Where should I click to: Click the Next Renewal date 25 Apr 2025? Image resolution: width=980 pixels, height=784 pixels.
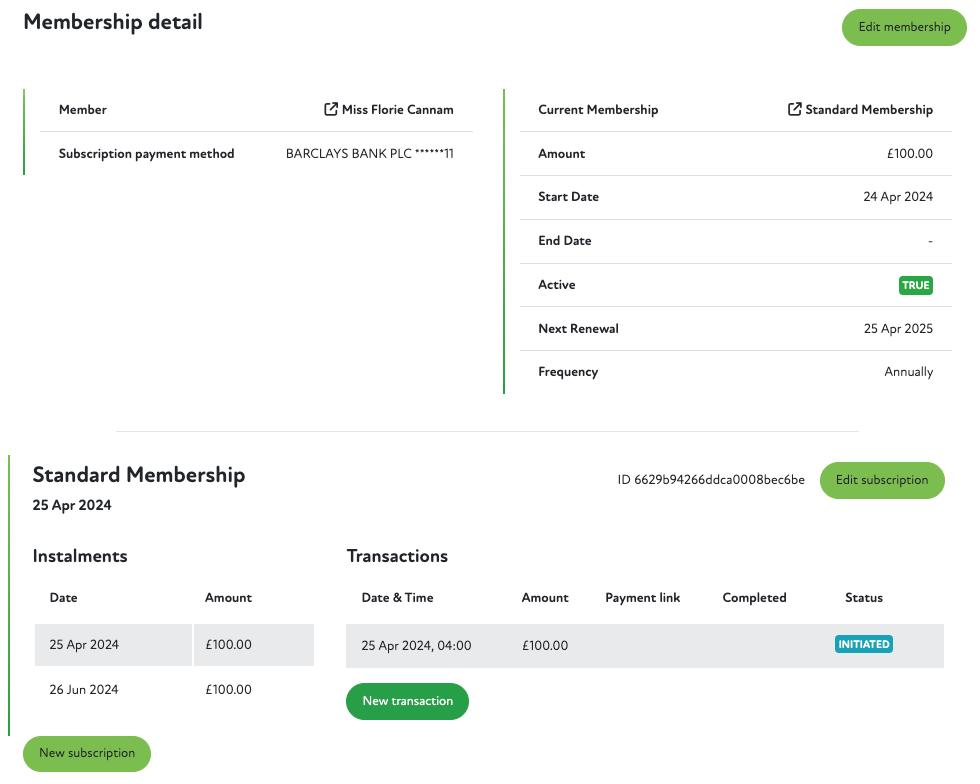898,329
